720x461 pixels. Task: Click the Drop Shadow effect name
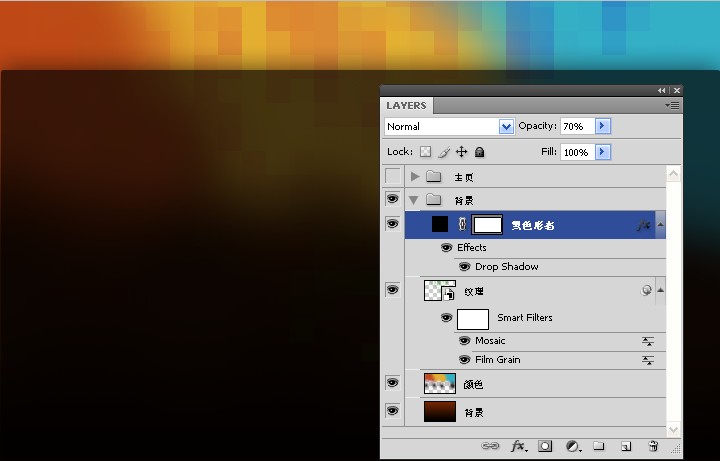(x=506, y=267)
